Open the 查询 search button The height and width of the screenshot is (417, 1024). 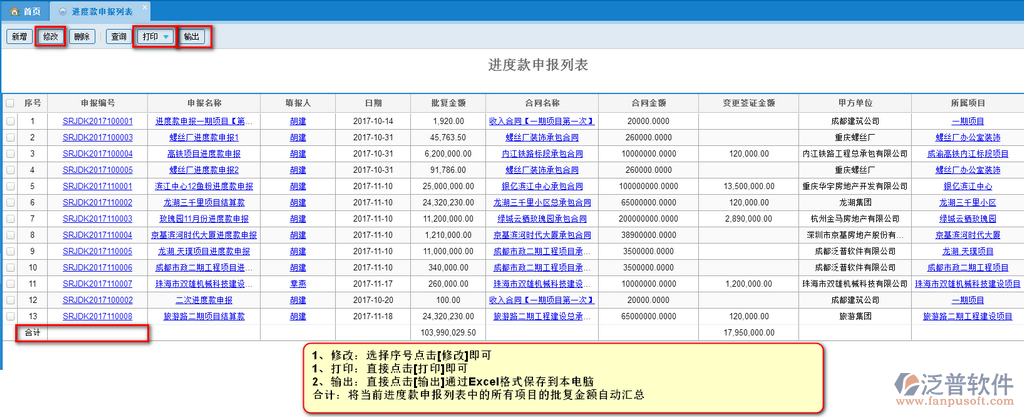point(118,36)
